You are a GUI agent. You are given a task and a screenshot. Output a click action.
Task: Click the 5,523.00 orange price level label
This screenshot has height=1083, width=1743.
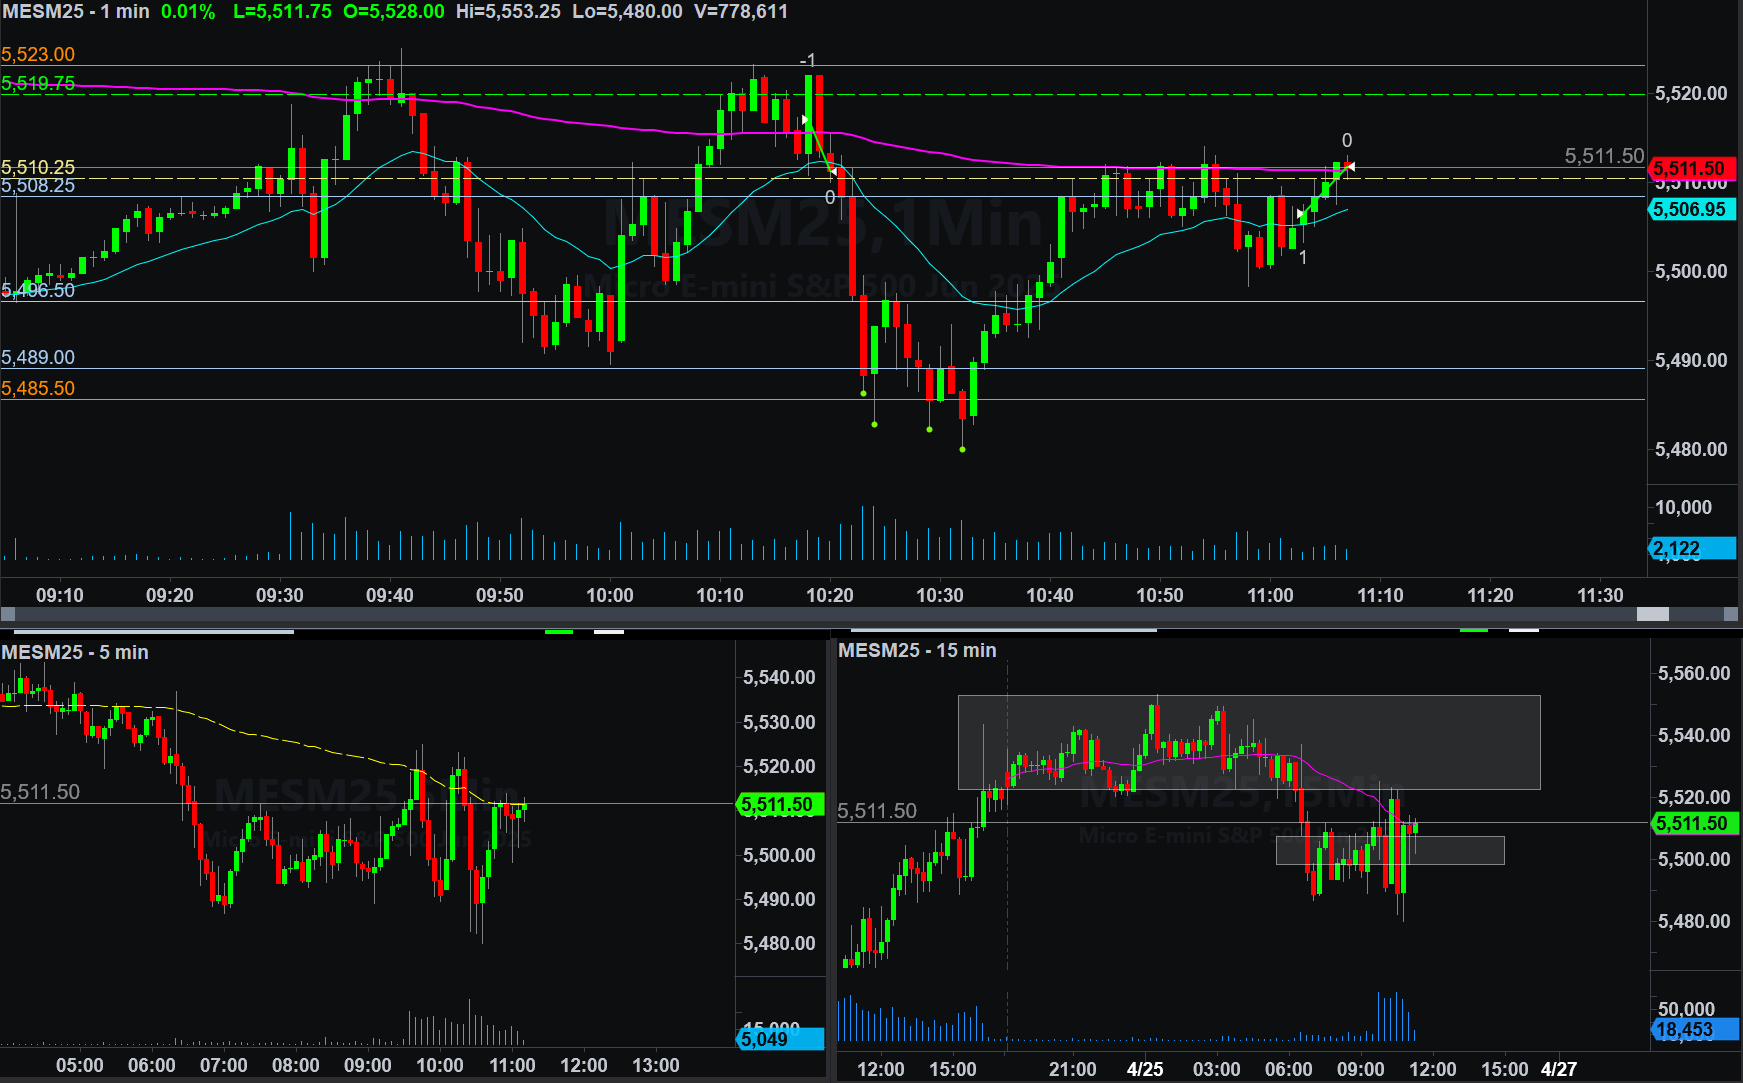click(x=38, y=54)
